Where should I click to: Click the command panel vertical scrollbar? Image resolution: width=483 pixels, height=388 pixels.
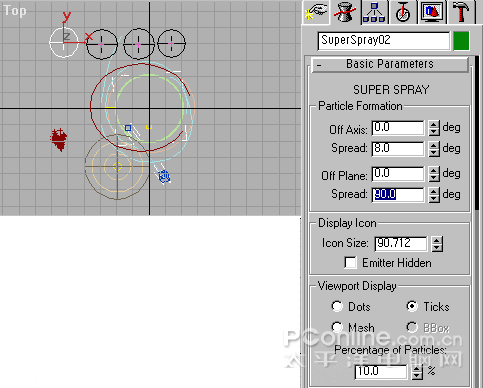coord(477,133)
